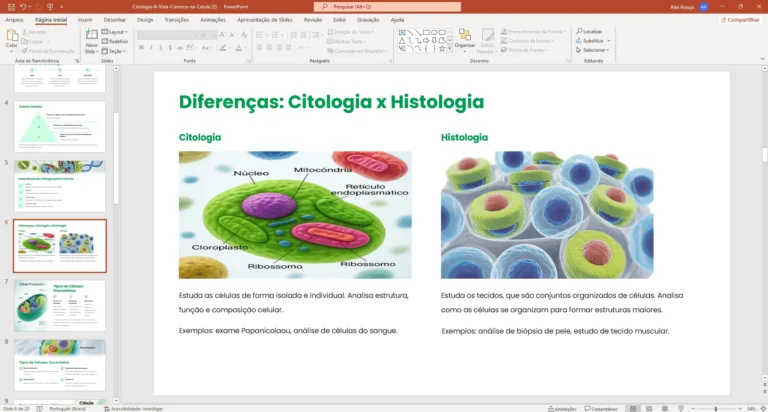Image resolution: width=768 pixels, height=412 pixels.
Task: Click Anotações in the status bar
Action: tap(562, 409)
